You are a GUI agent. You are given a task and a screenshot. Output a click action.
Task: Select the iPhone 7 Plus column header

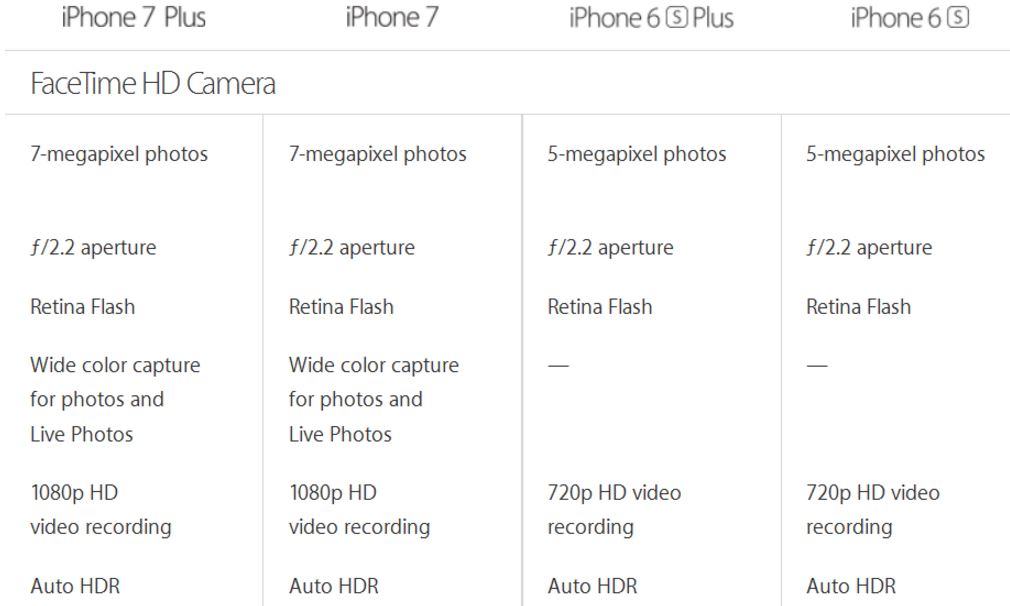tap(134, 18)
